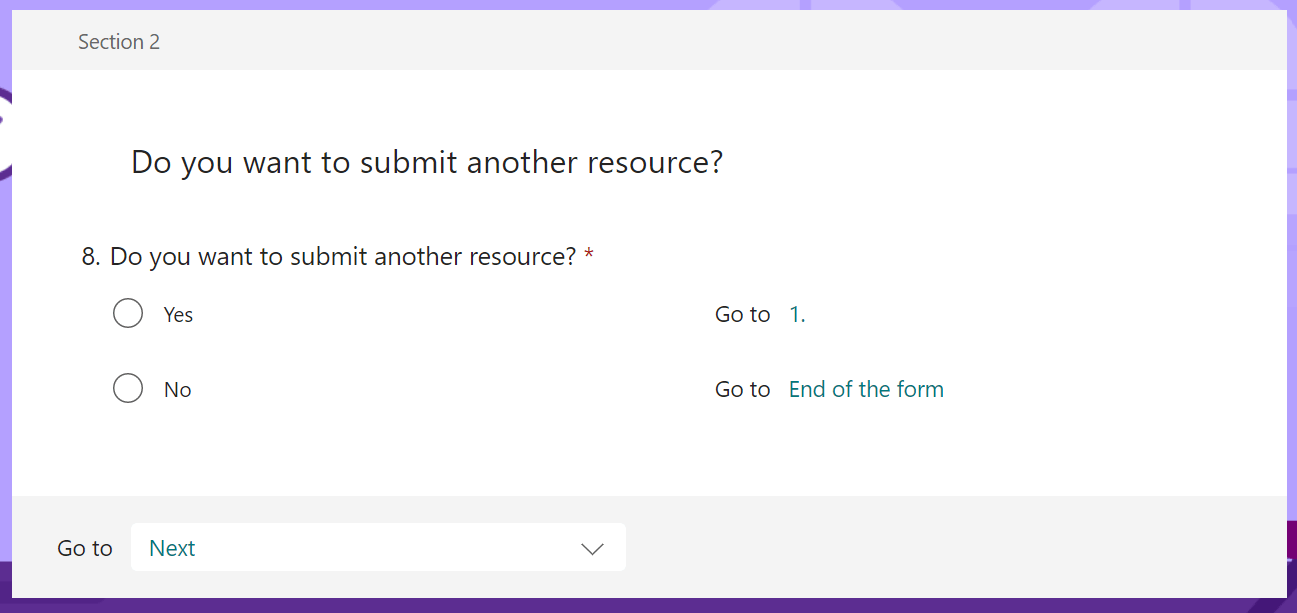Screen dimensions: 1297x613
Task: Select the No radio button
Action: (x=128, y=388)
